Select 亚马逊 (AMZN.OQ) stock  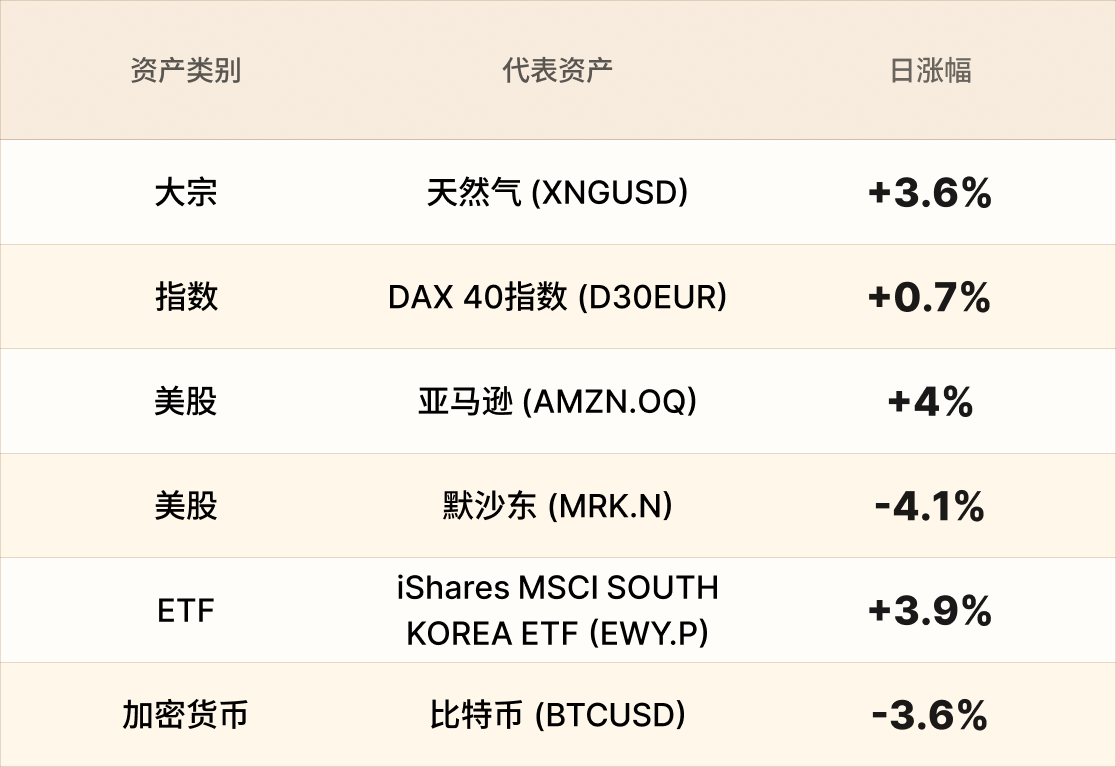557,401
